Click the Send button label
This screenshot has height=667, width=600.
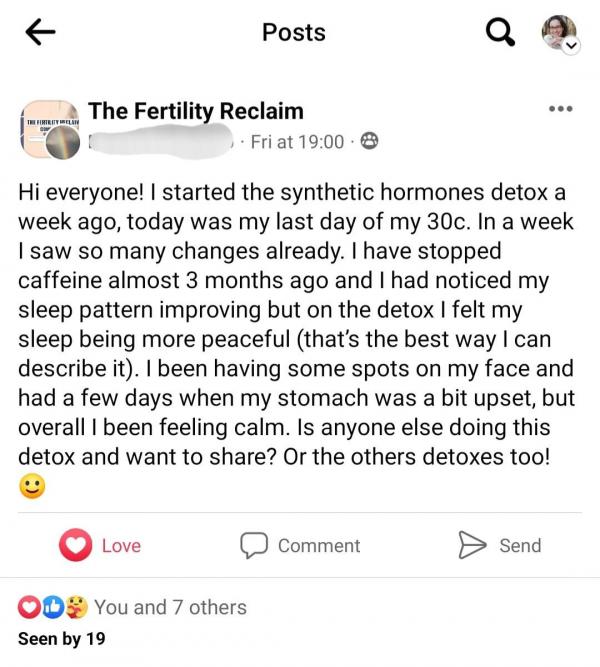click(x=520, y=545)
